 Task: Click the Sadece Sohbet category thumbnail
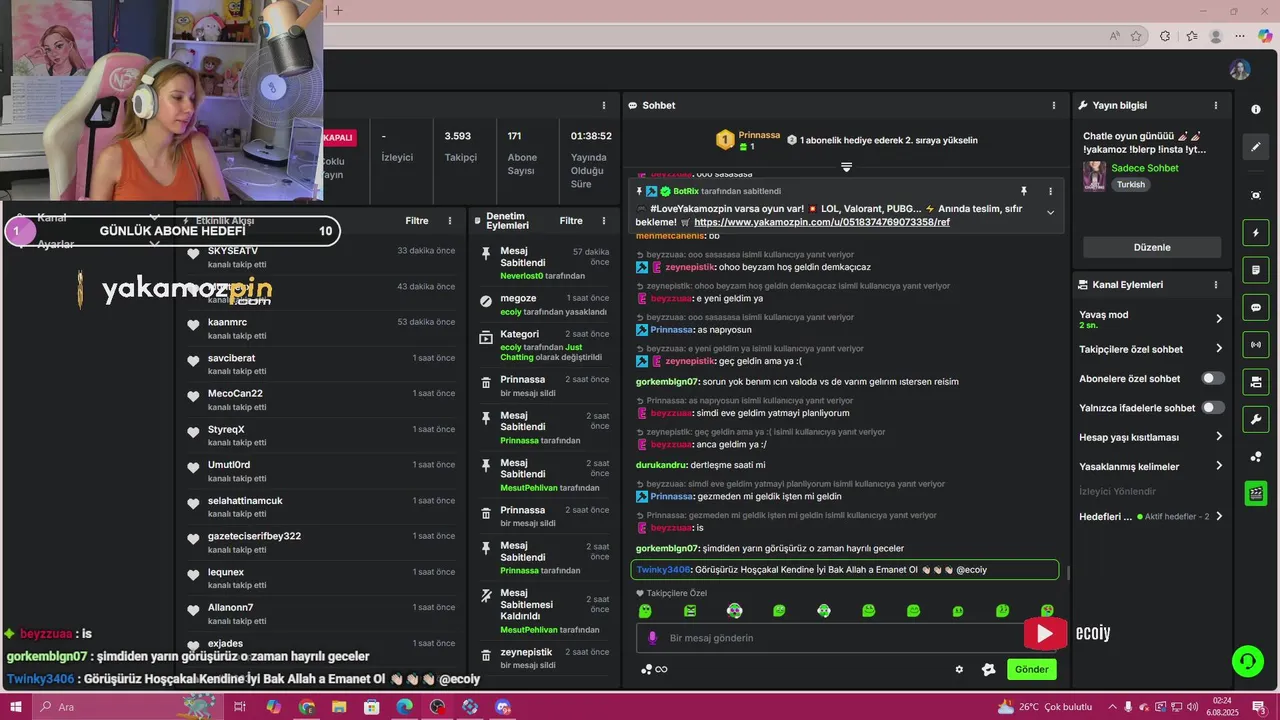point(1094,176)
